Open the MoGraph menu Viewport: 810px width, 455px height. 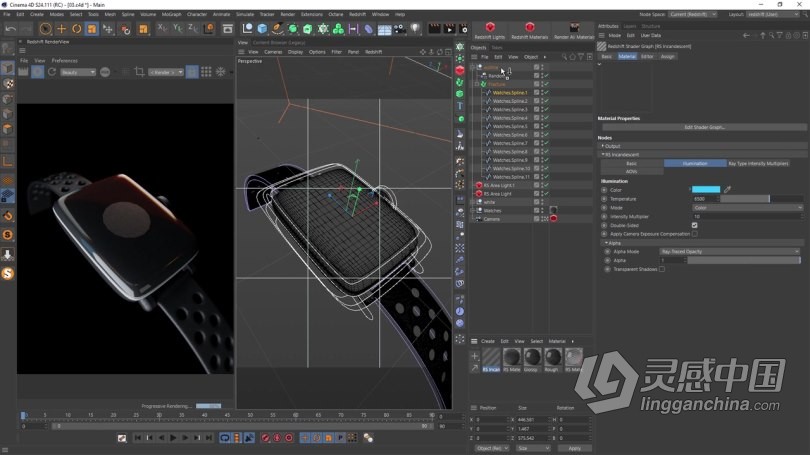point(172,14)
